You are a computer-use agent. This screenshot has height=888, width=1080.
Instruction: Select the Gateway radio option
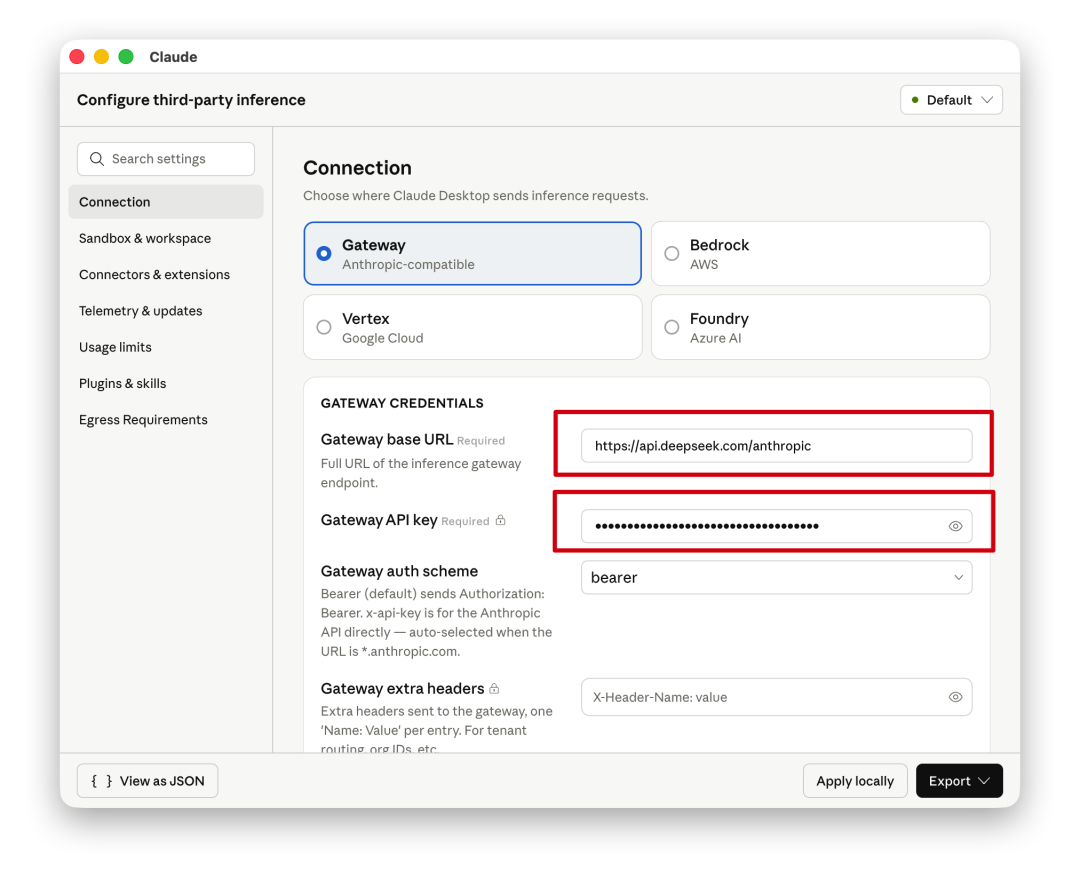(x=324, y=254)
